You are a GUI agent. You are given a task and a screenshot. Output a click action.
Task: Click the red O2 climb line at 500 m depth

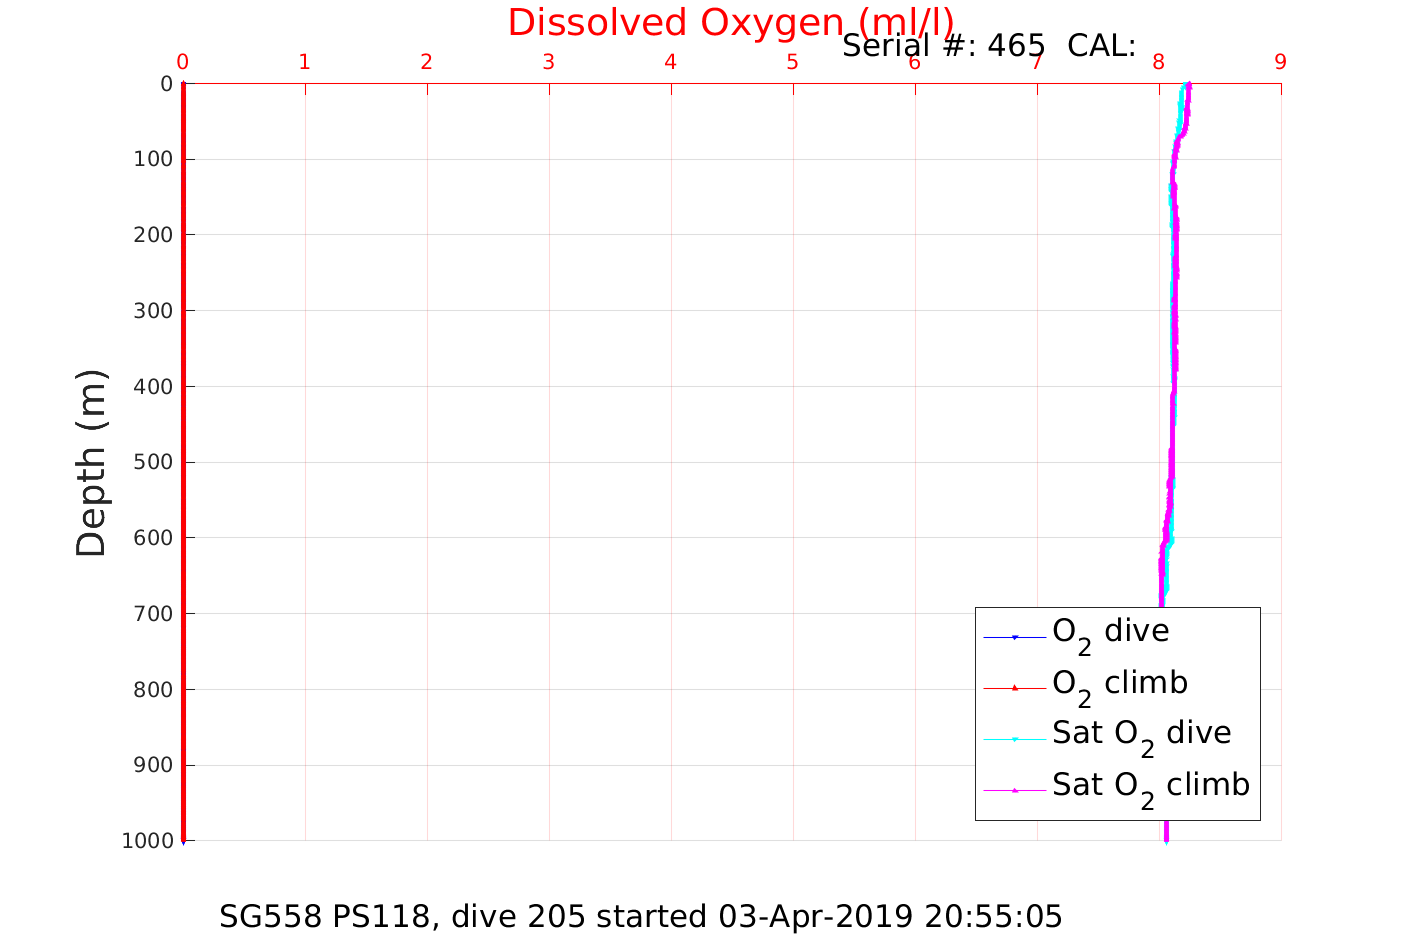click(x=184, y=462)
